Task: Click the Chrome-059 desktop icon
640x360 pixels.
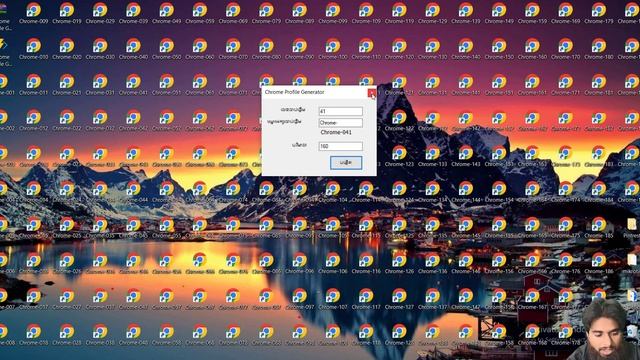Action: pyautogui.click(x=200, y=13)
